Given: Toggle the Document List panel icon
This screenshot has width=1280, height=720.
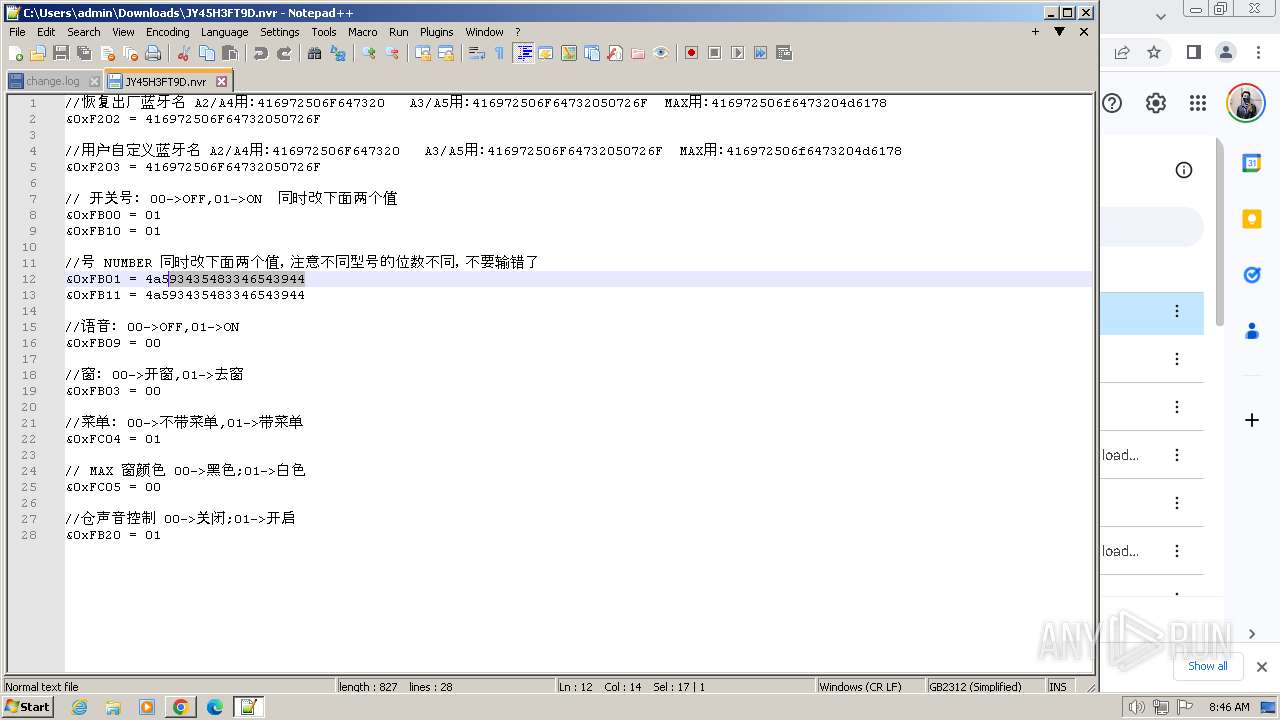Looking at the screenshot, I should pyautogui.click(x=592, y=53).
